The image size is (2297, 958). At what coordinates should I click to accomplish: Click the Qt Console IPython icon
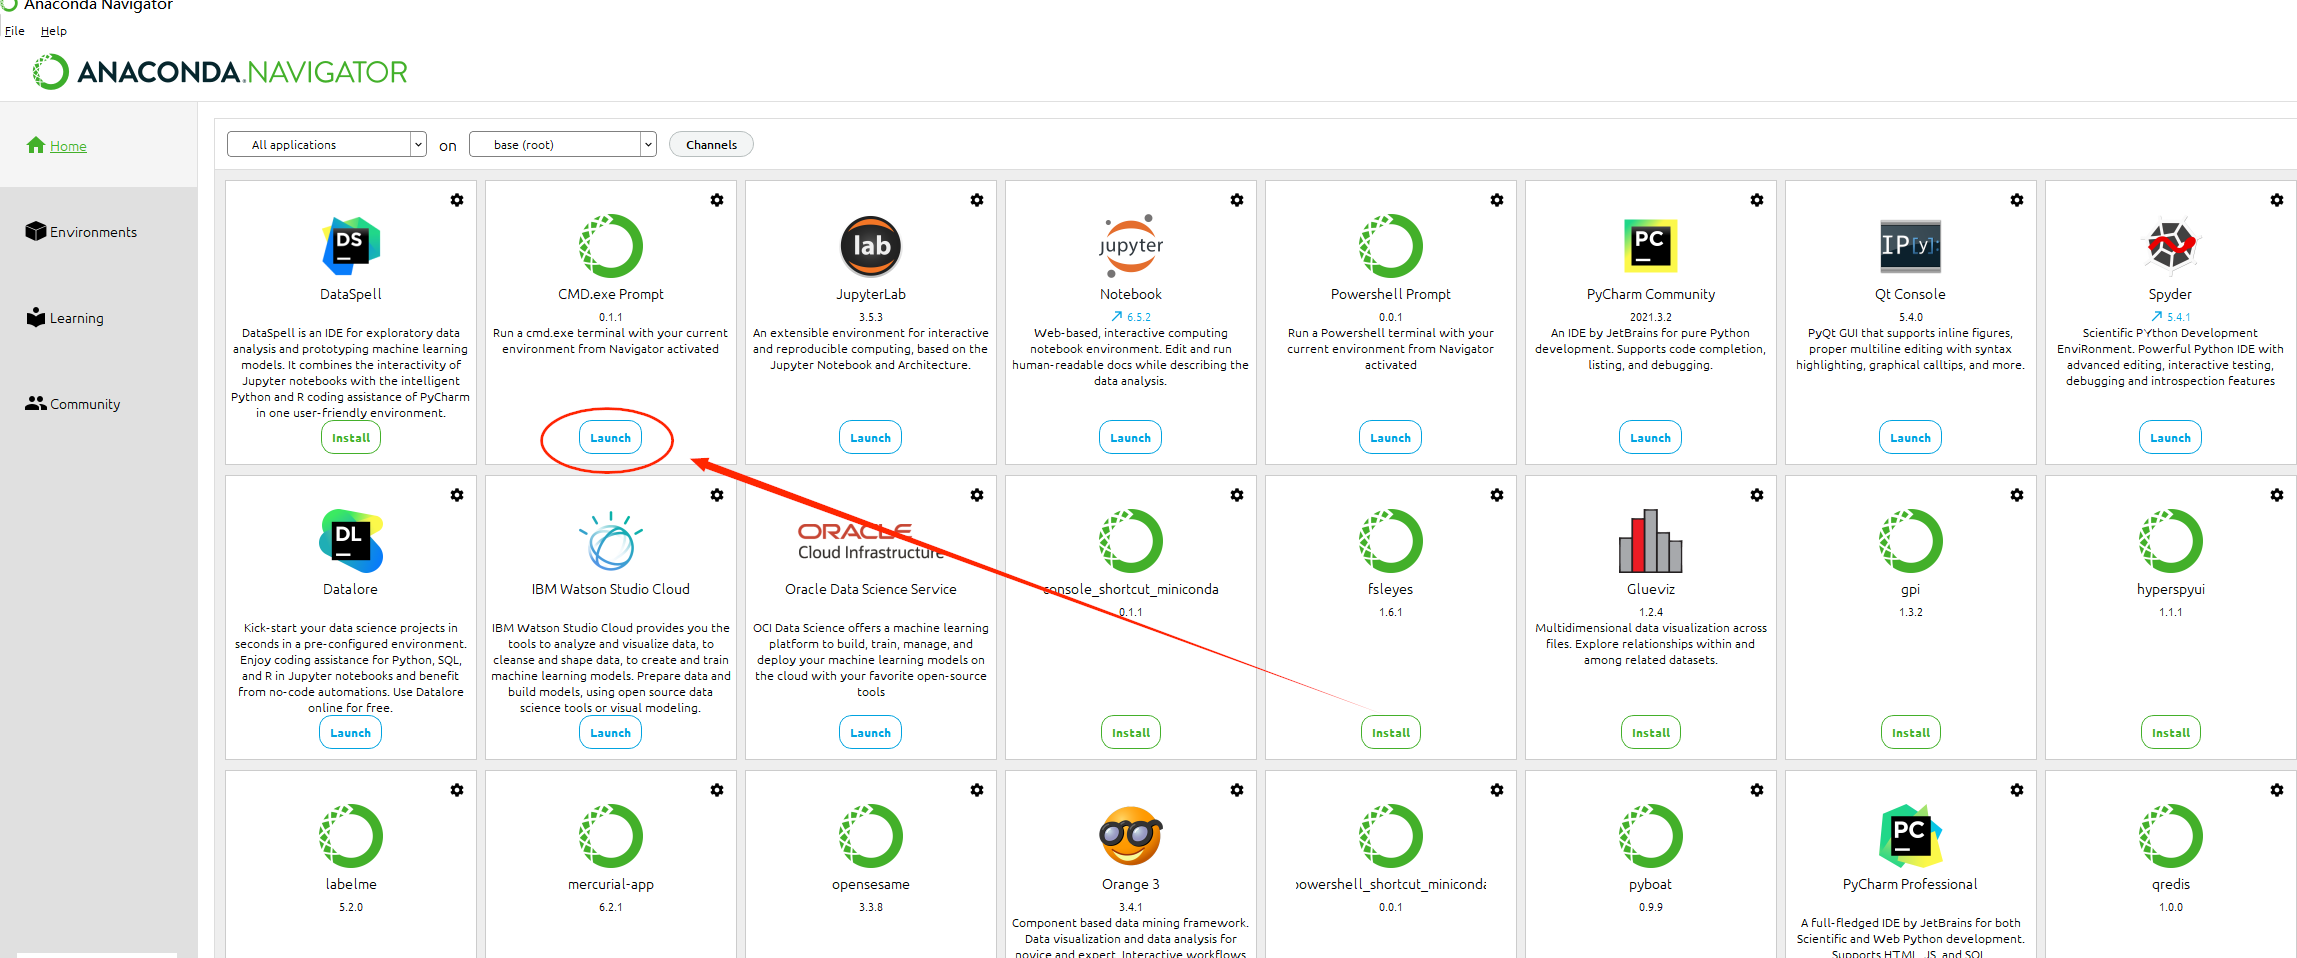point(1911,246)
